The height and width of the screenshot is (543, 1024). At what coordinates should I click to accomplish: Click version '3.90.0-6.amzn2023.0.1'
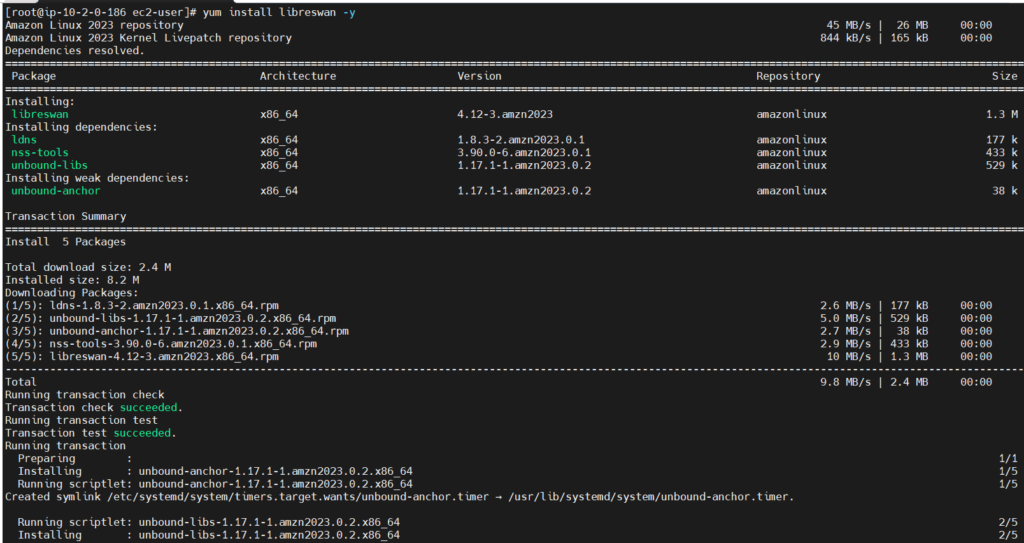click(x=524, y=152)
